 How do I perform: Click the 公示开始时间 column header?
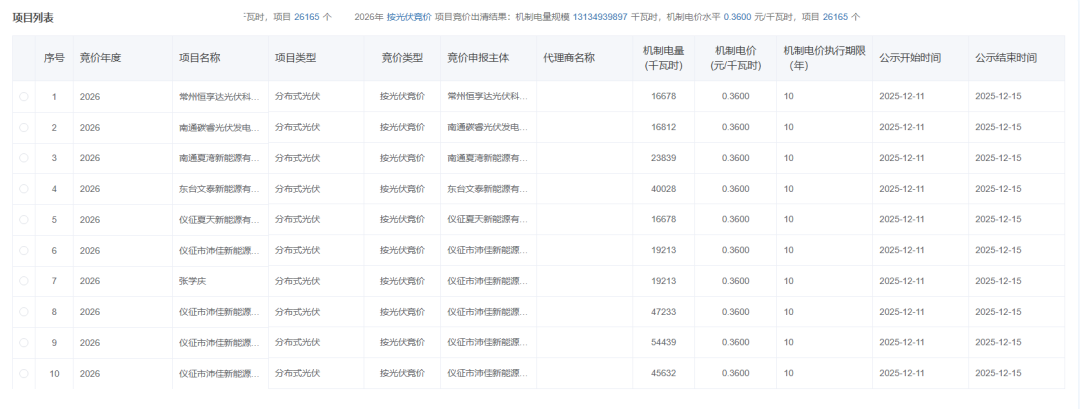(909, 58)
